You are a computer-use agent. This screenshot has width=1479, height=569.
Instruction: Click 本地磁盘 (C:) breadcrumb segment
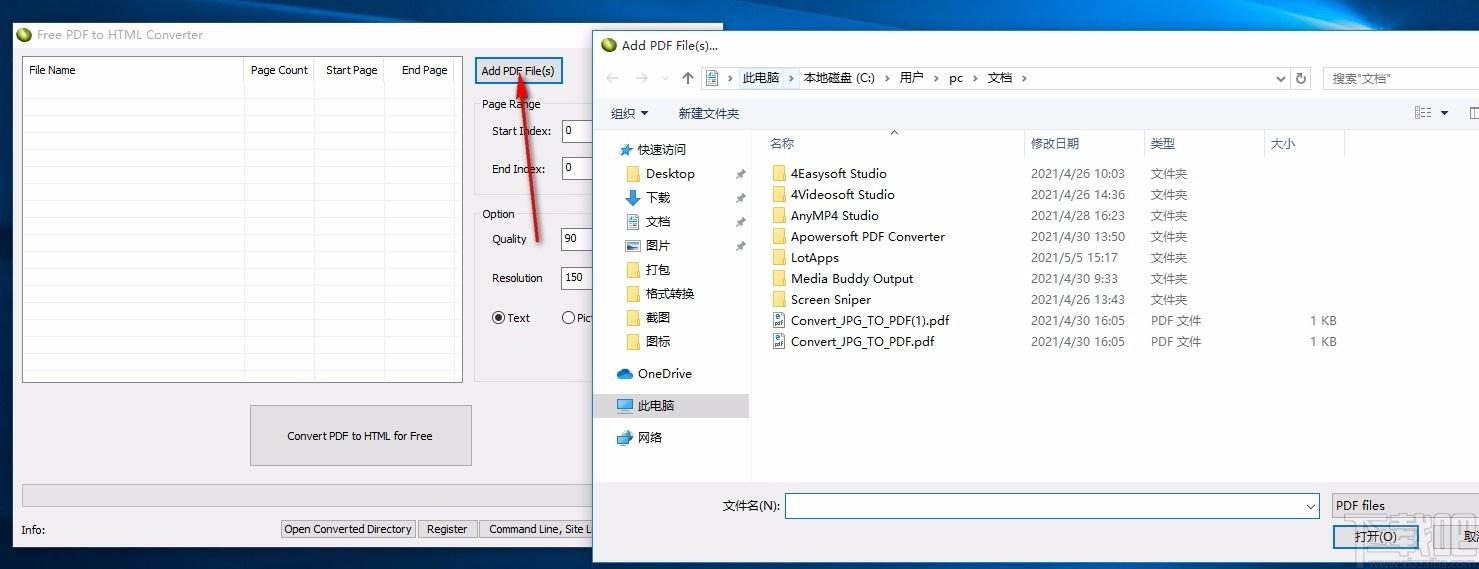pos(839,78)
